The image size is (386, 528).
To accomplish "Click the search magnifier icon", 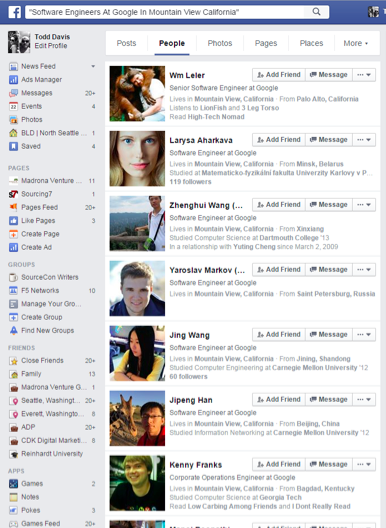I will 316,12.
